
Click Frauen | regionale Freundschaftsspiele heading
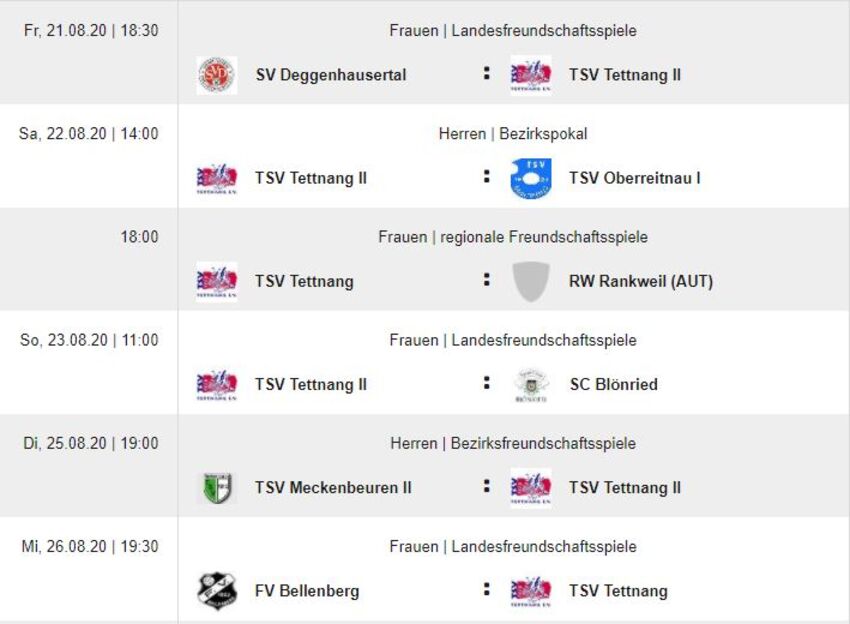tap(513, 237)
